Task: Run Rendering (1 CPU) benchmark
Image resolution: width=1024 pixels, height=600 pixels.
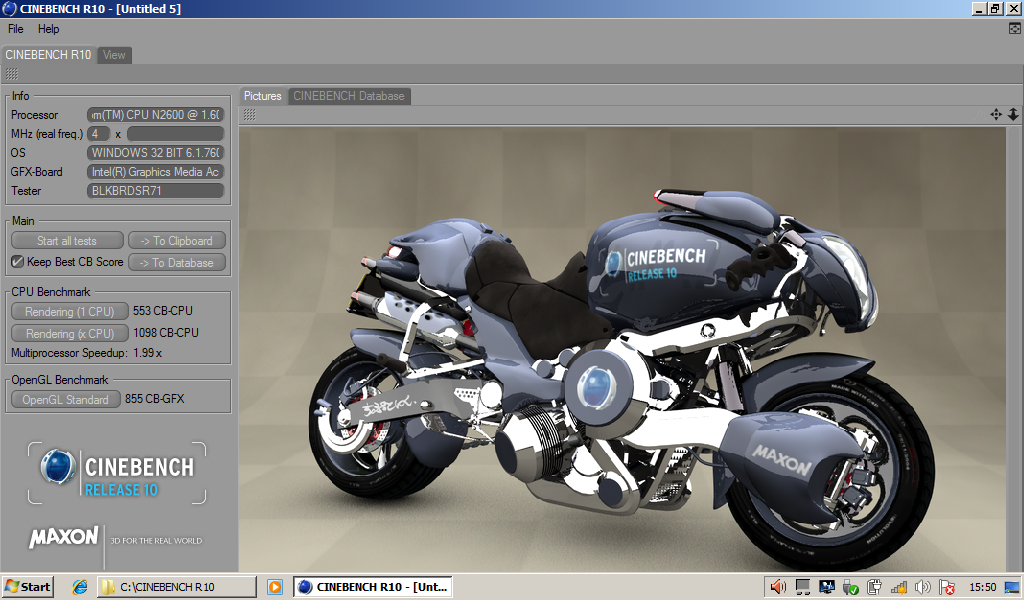Action: (69, 311)
